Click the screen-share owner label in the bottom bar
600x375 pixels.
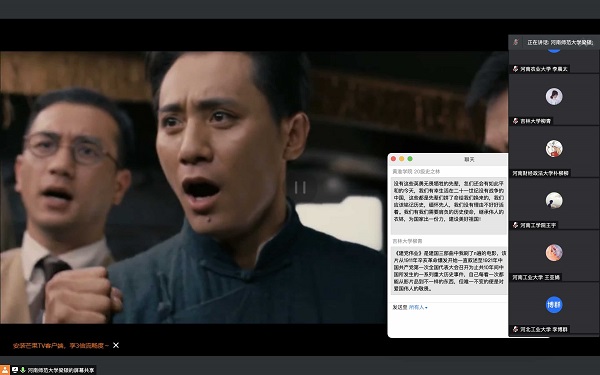click(x=61, y=370)
